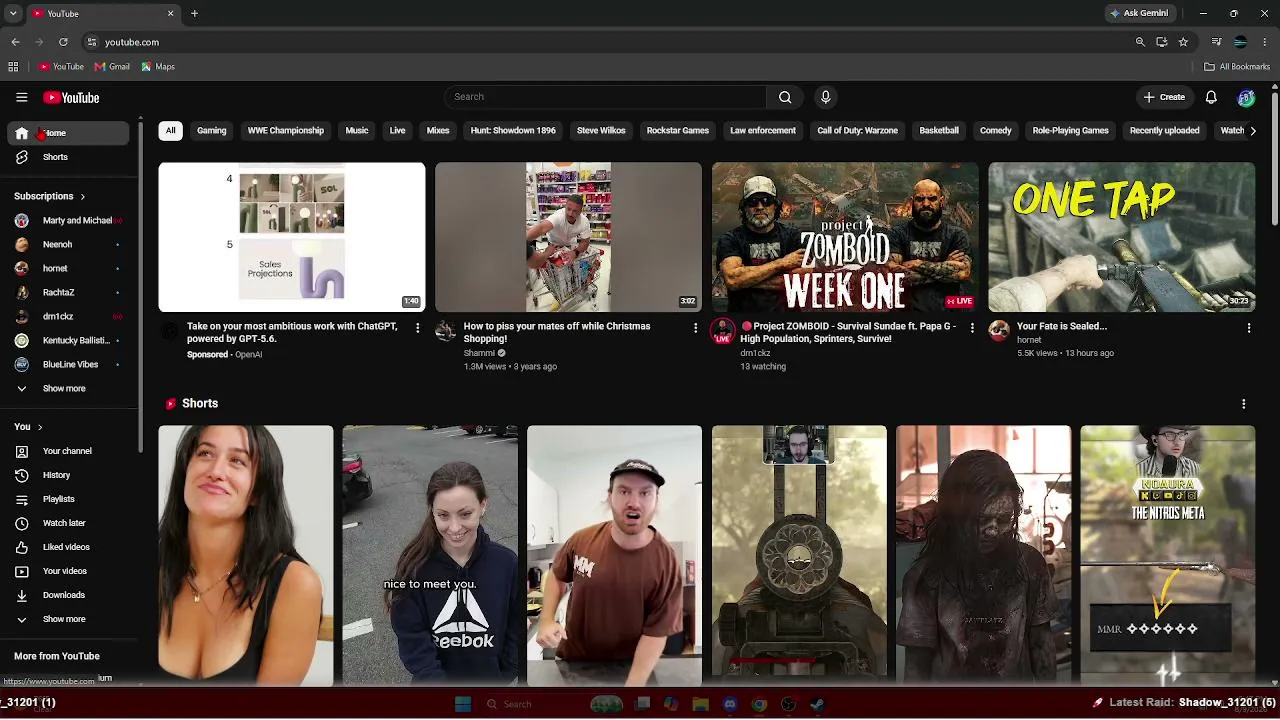Open Discord from the taskbar
Image resolution: width=1280 pixels, height=720 pixels.
[730, 704]
